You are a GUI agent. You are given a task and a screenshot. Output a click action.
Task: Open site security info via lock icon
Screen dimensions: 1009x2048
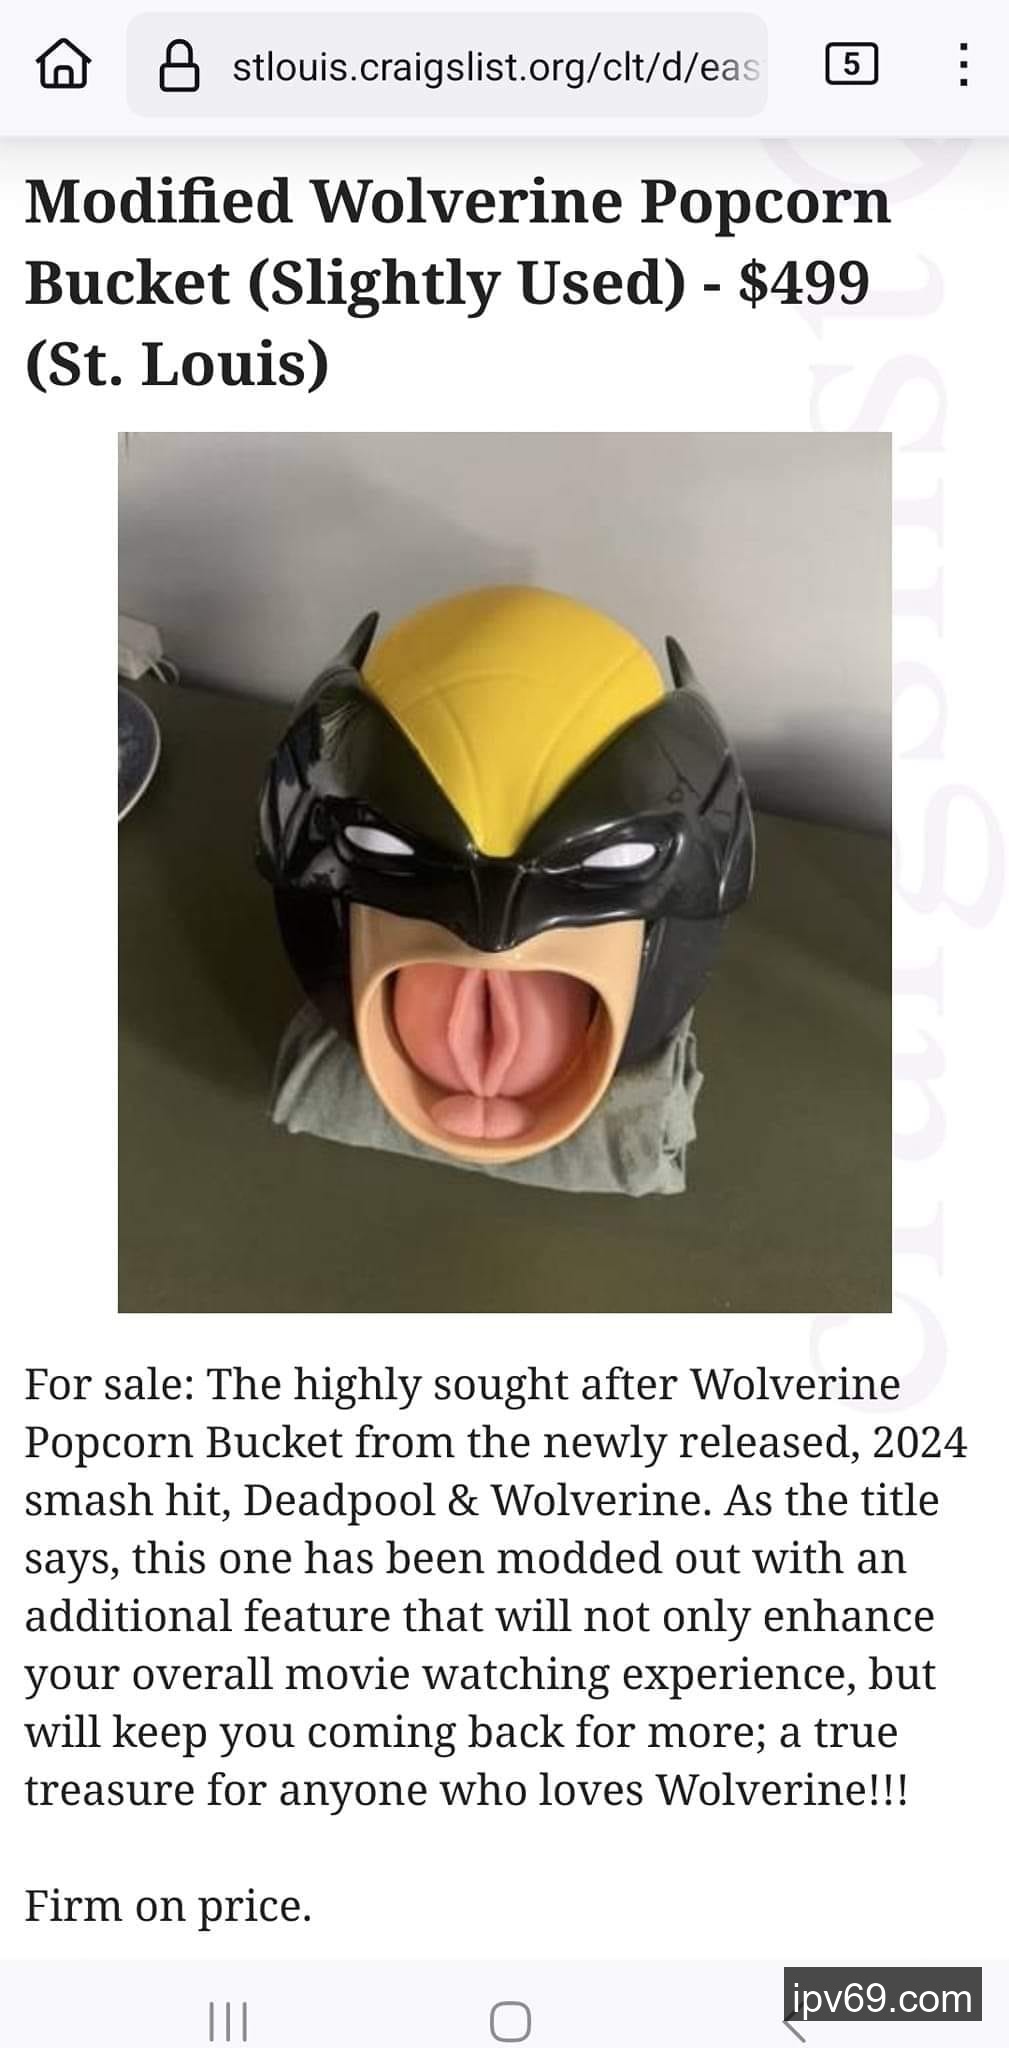[180, 67]
